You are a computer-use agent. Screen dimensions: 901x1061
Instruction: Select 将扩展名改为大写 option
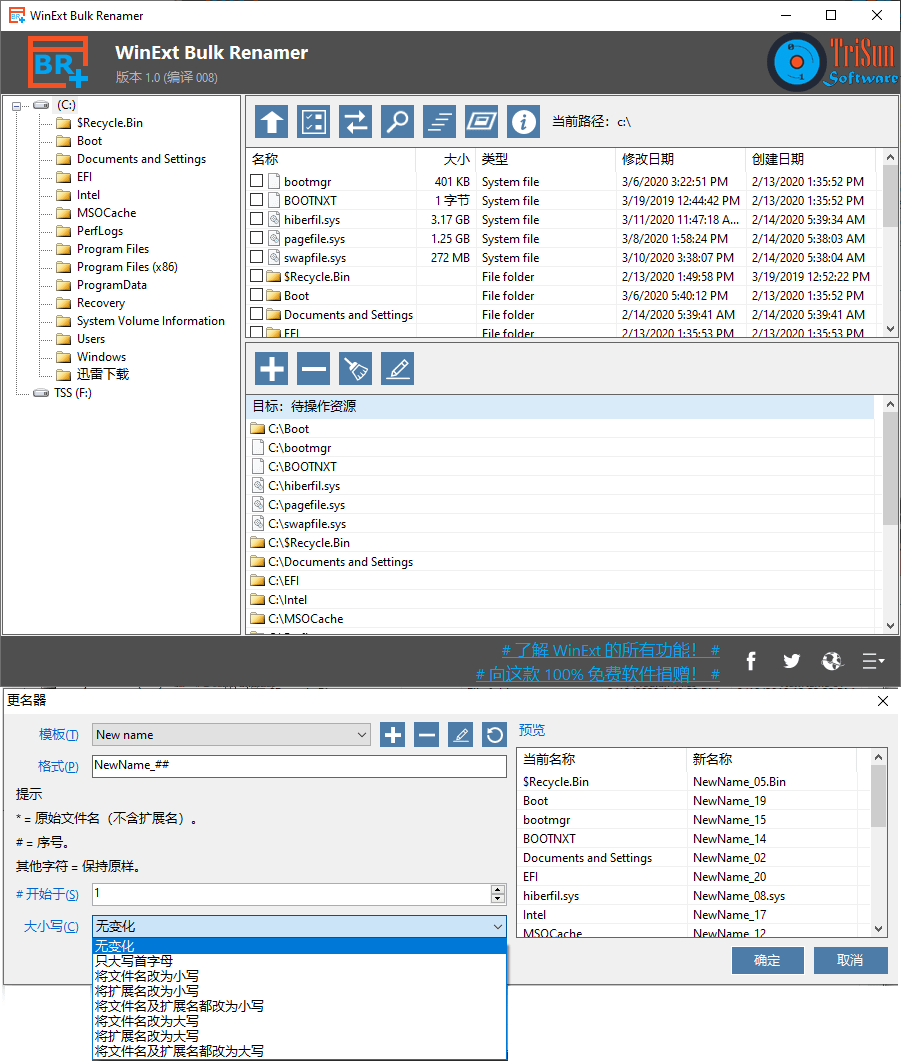click(x=300, y=1036)
